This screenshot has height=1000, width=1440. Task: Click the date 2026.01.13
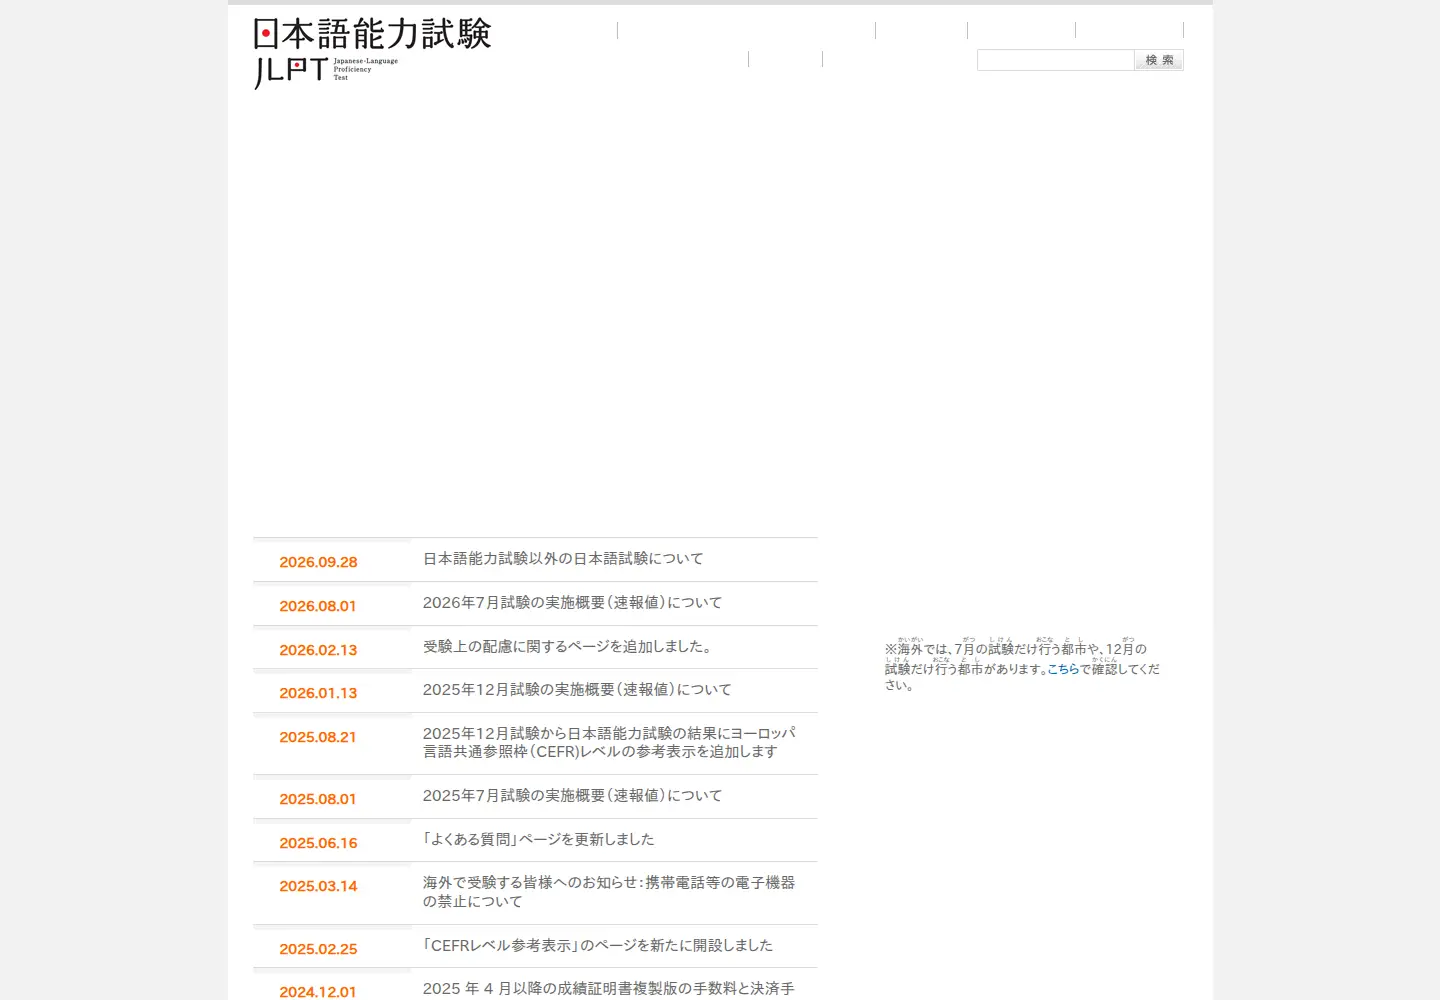click(x=318, y=693)
